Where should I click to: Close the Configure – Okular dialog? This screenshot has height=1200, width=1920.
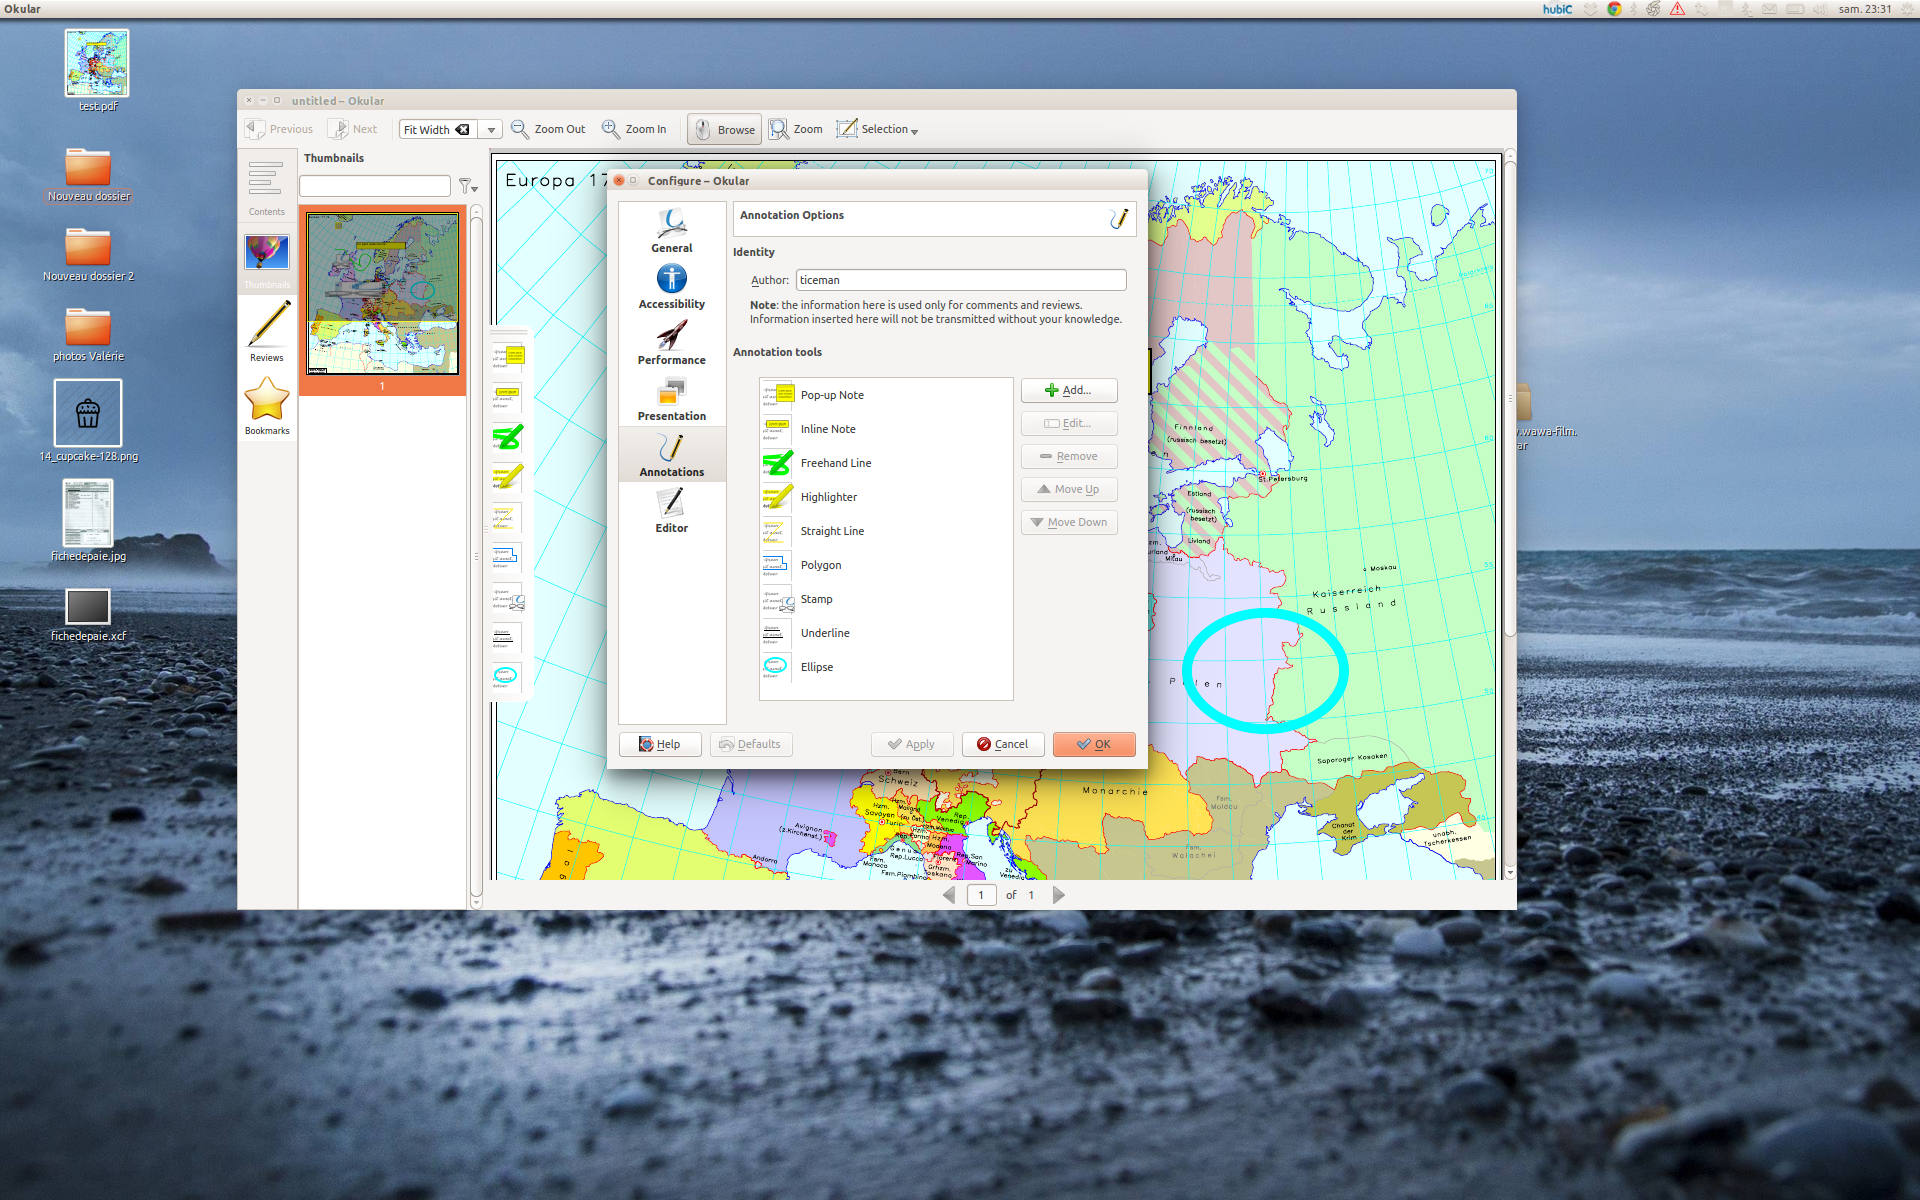(619, 181)
